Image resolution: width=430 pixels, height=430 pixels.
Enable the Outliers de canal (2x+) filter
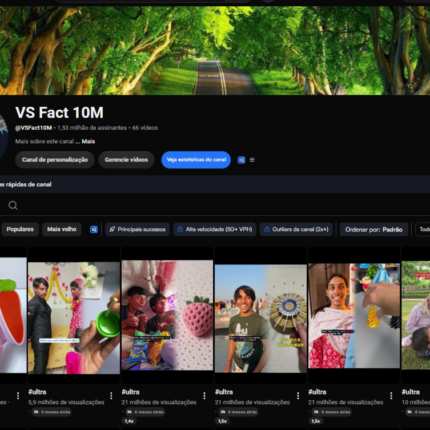tap(296, 229)
